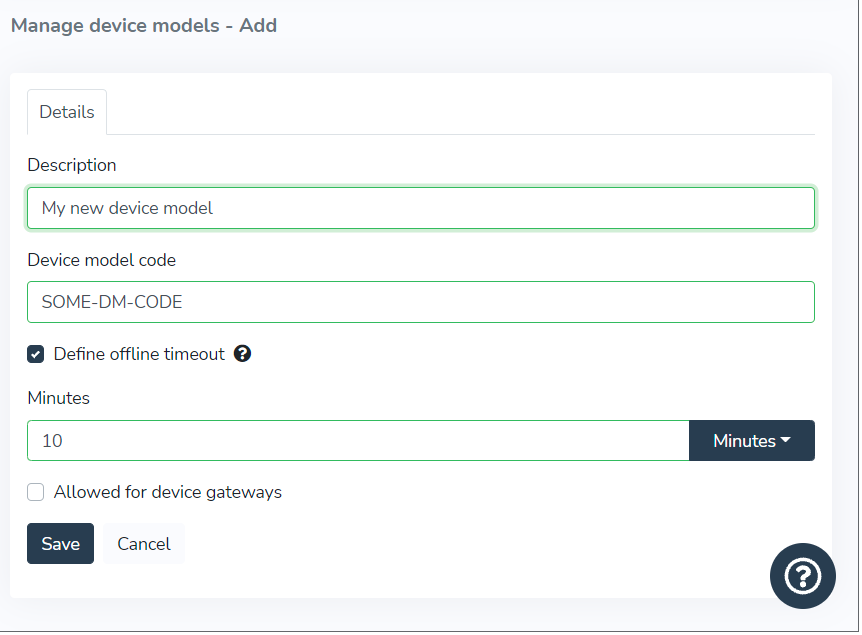Screen dimensions: 862x635
Task: Check the Allowed for device gateways box
Action: tap(36, 492)
